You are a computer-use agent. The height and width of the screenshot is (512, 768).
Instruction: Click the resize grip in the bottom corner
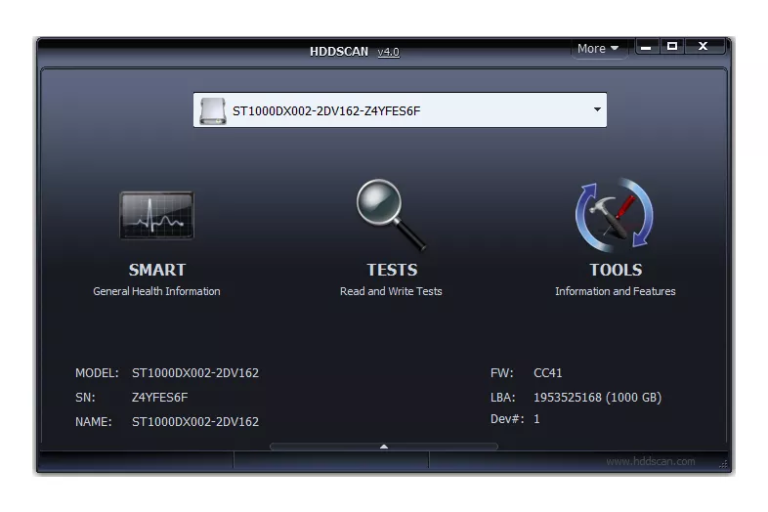click(724, 464)
